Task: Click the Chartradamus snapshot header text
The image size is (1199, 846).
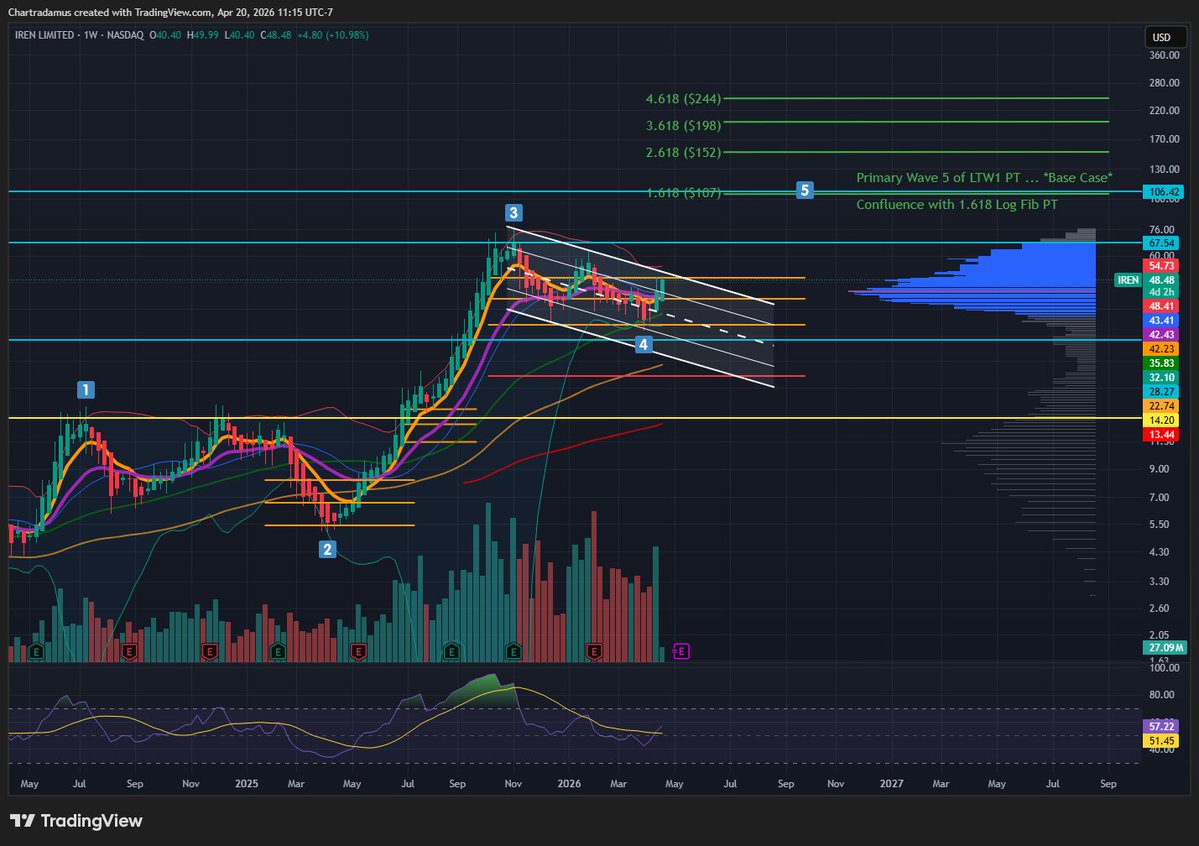Action: click(170, 12)
